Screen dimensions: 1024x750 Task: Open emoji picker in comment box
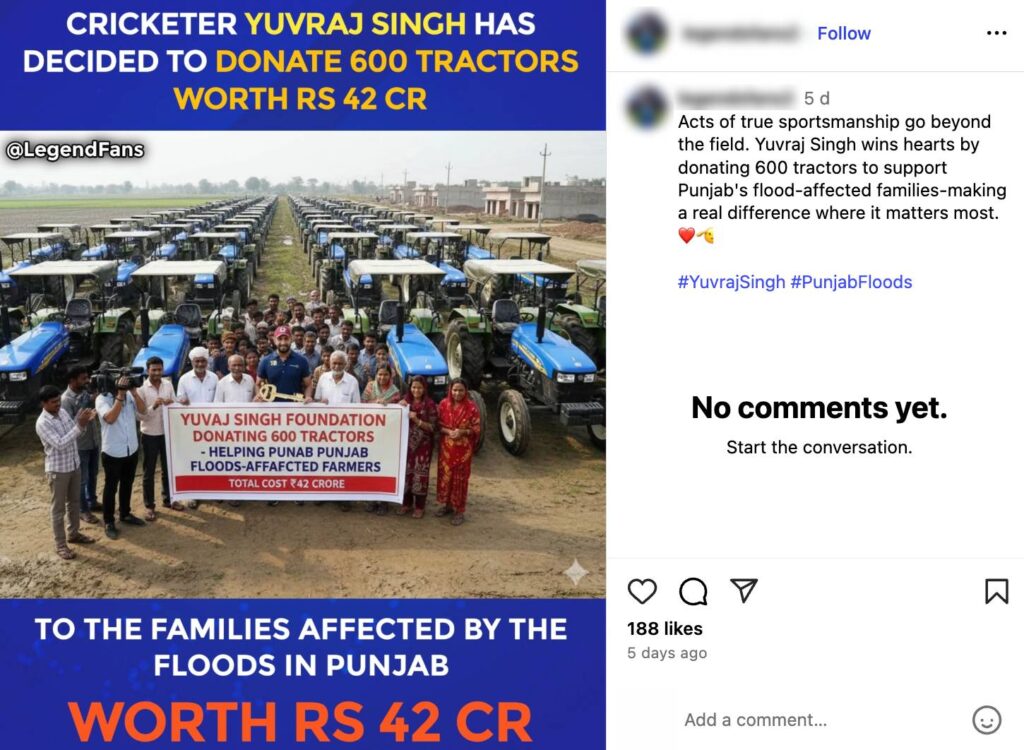[x=986, y=720]
